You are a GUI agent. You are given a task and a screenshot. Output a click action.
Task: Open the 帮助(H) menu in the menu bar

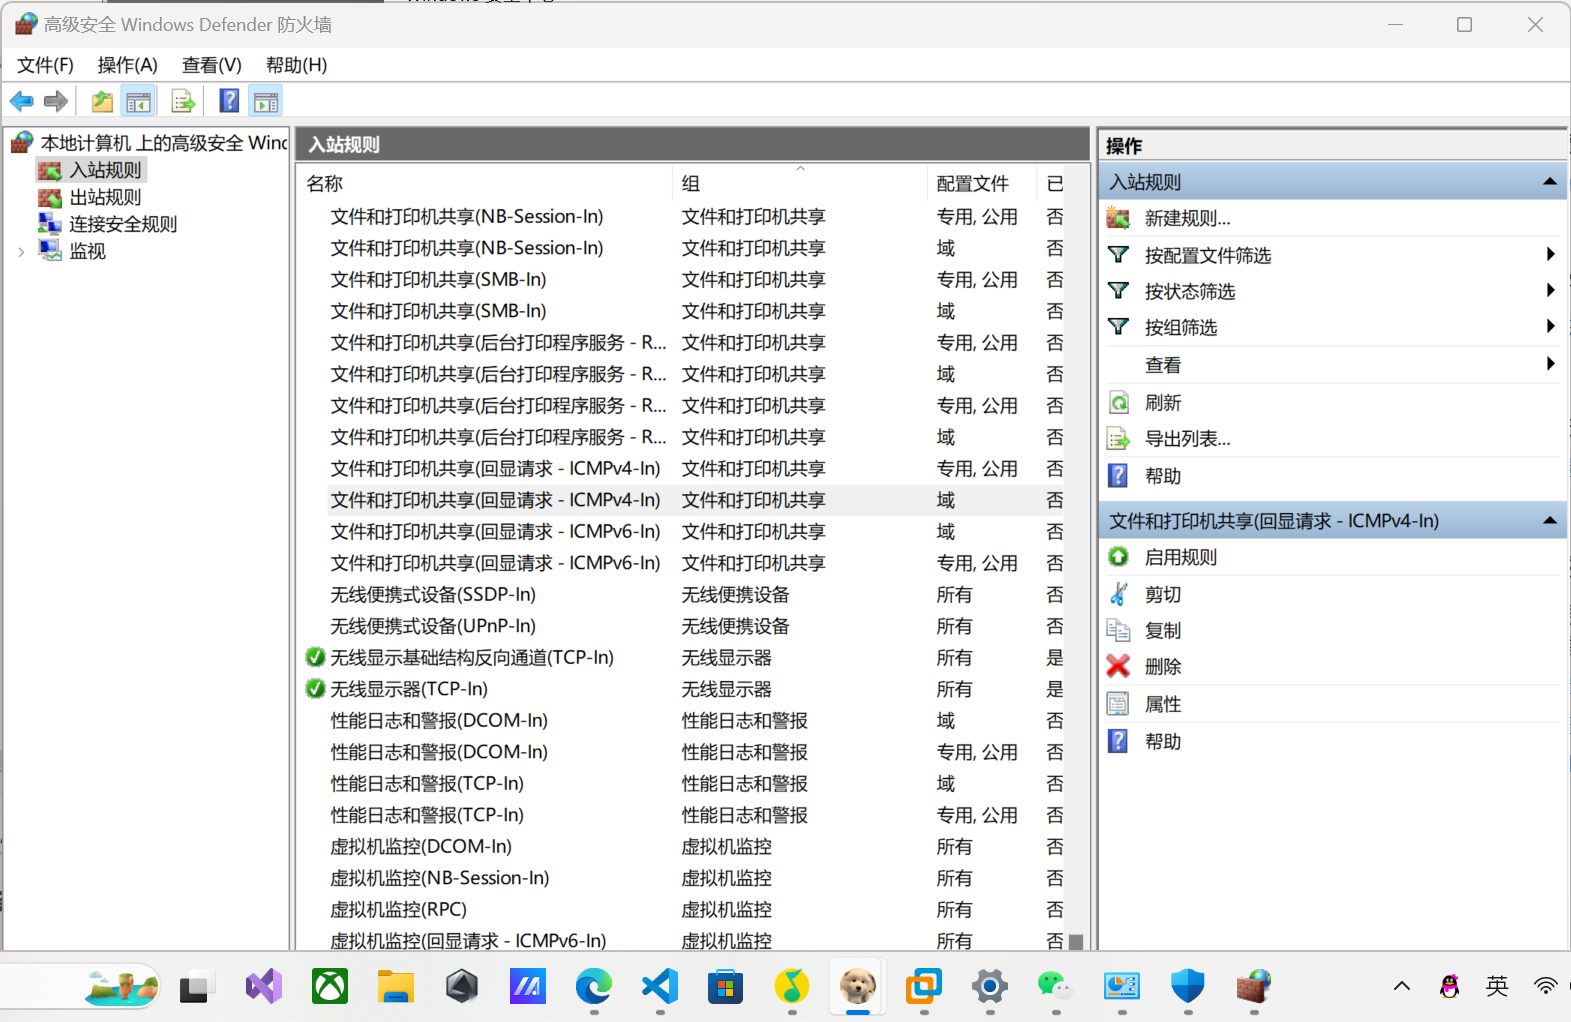click(x=296, y=65)
